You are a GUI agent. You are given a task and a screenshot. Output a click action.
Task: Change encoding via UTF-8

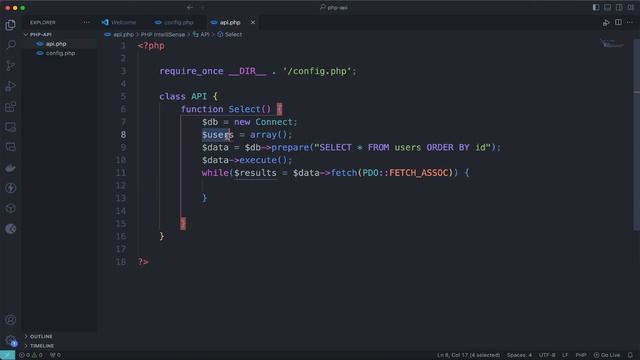click(547, 355)
